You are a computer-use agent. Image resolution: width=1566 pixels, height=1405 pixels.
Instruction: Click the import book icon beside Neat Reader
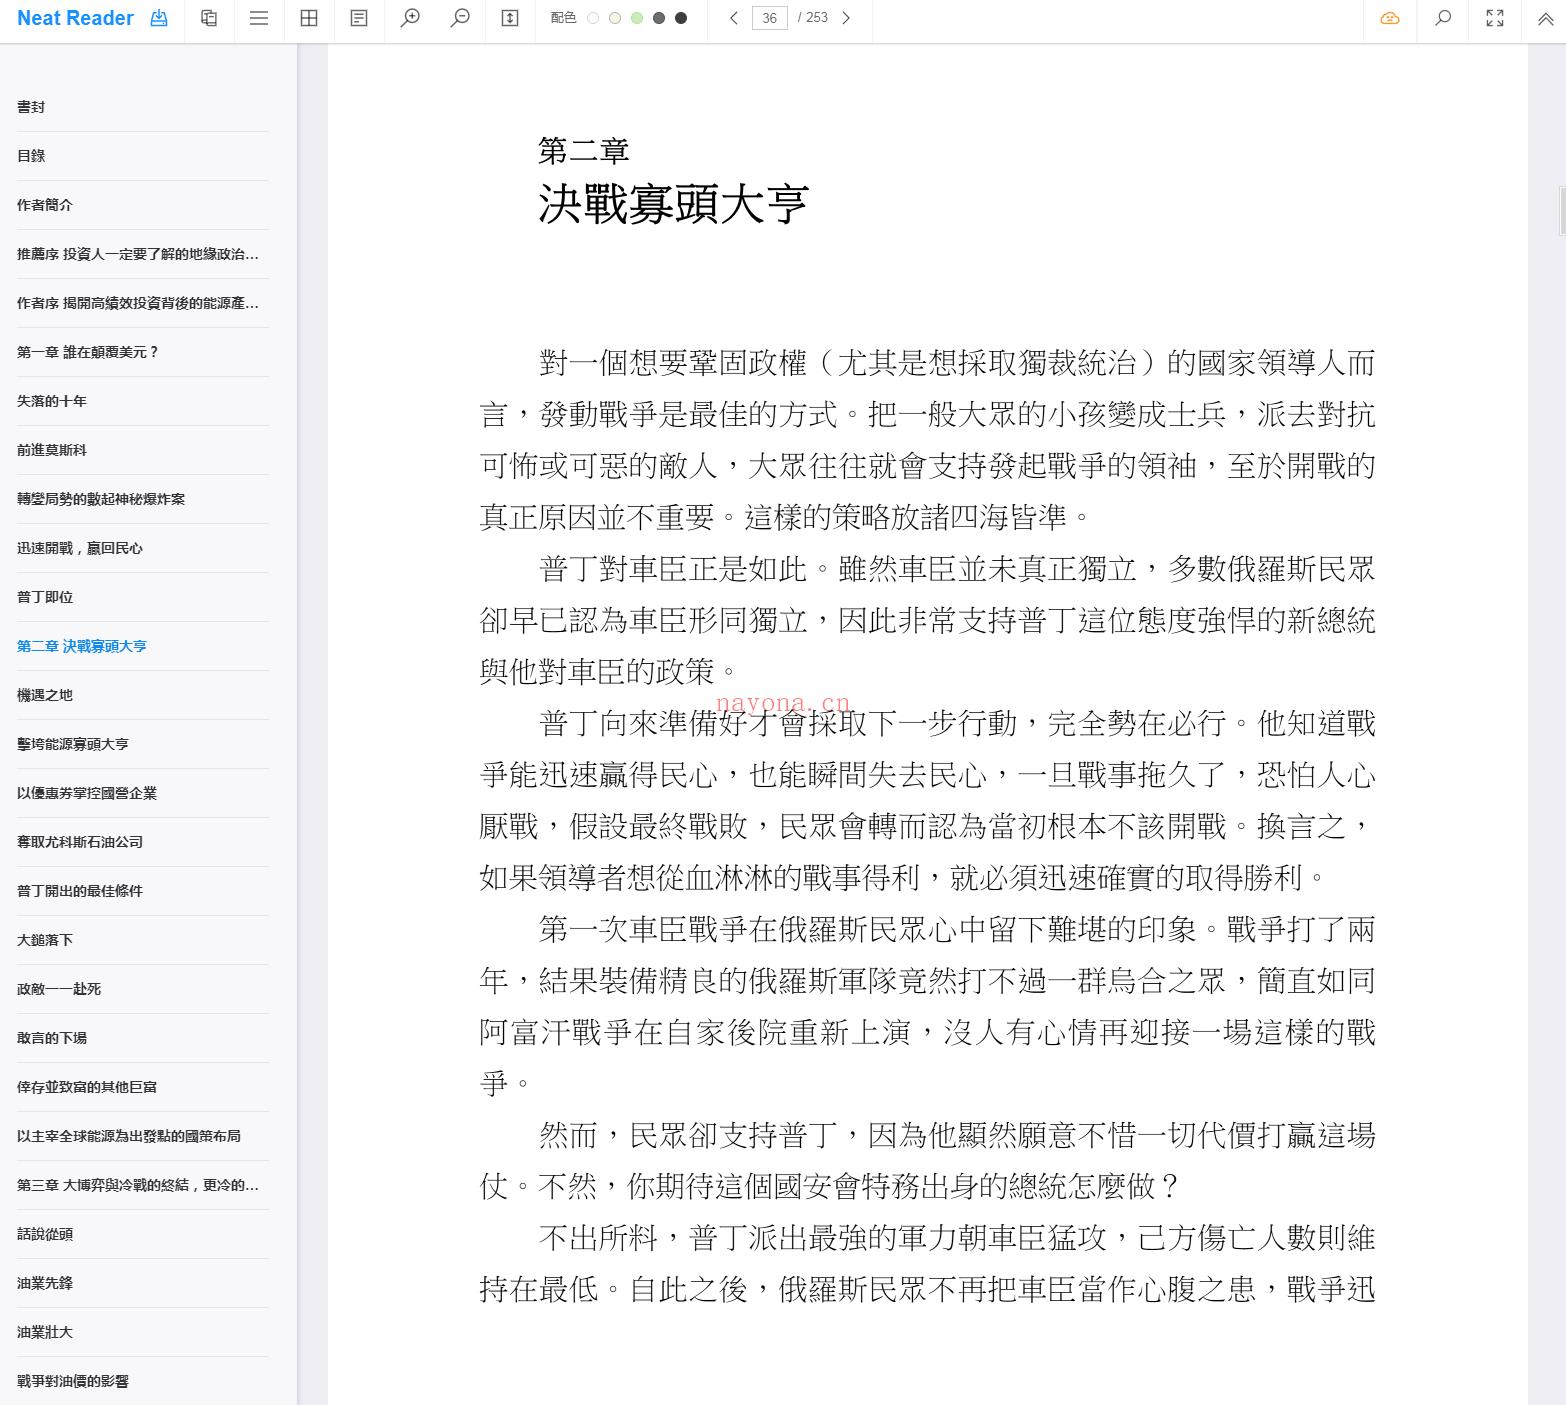158,18
